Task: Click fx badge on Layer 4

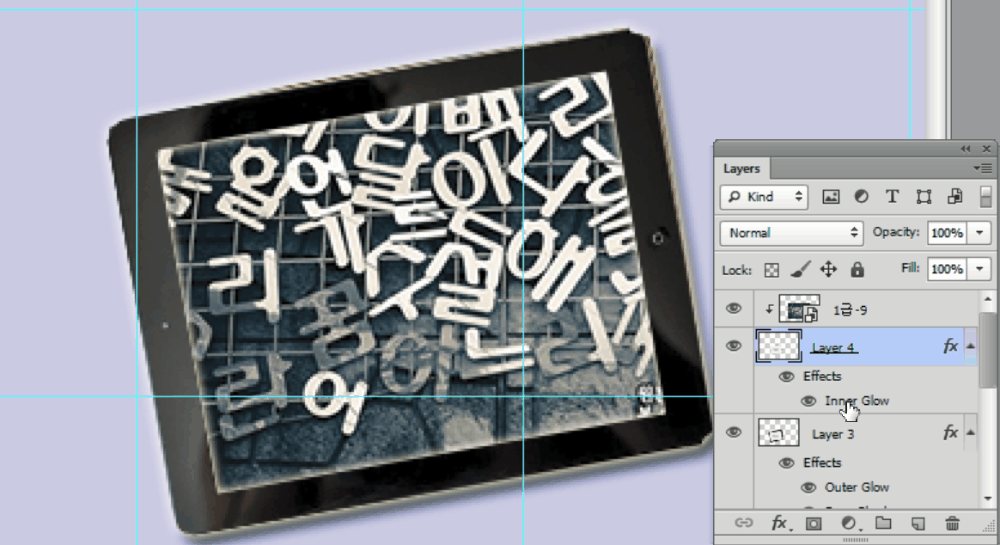Action: (x=950, y=346)
